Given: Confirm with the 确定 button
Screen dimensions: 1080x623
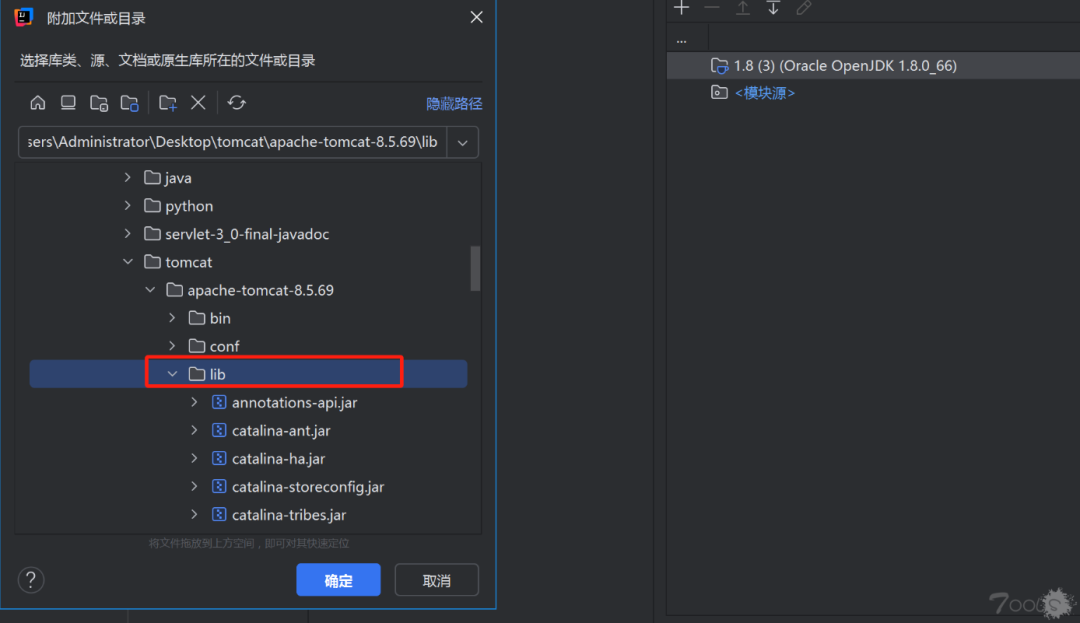Looking at the screenshot, I should coord(338,580).
